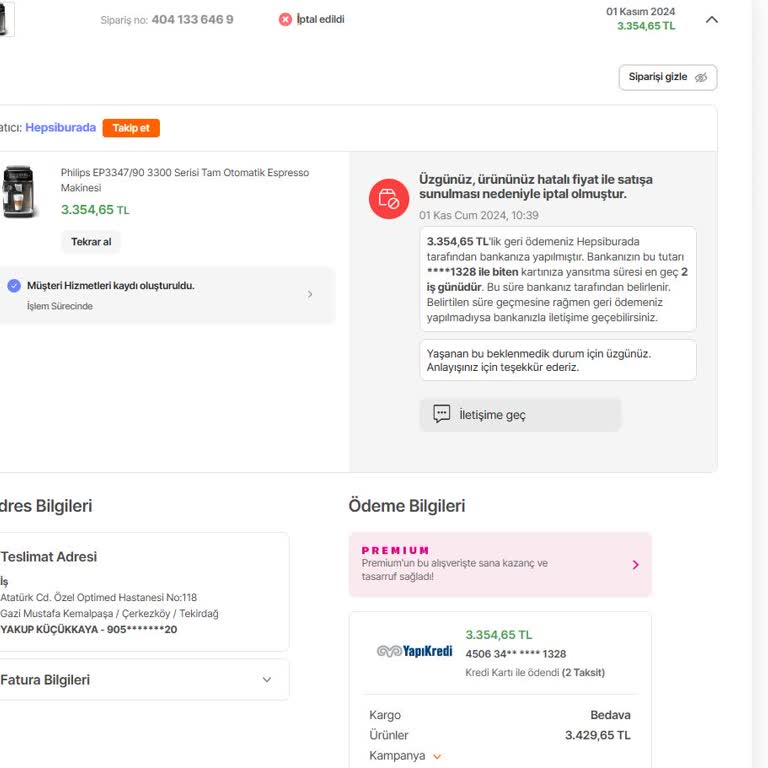The width and height of the screenshot is (768, 768).
Task: Collapse the order details chevron
Action: coord(712,20)
